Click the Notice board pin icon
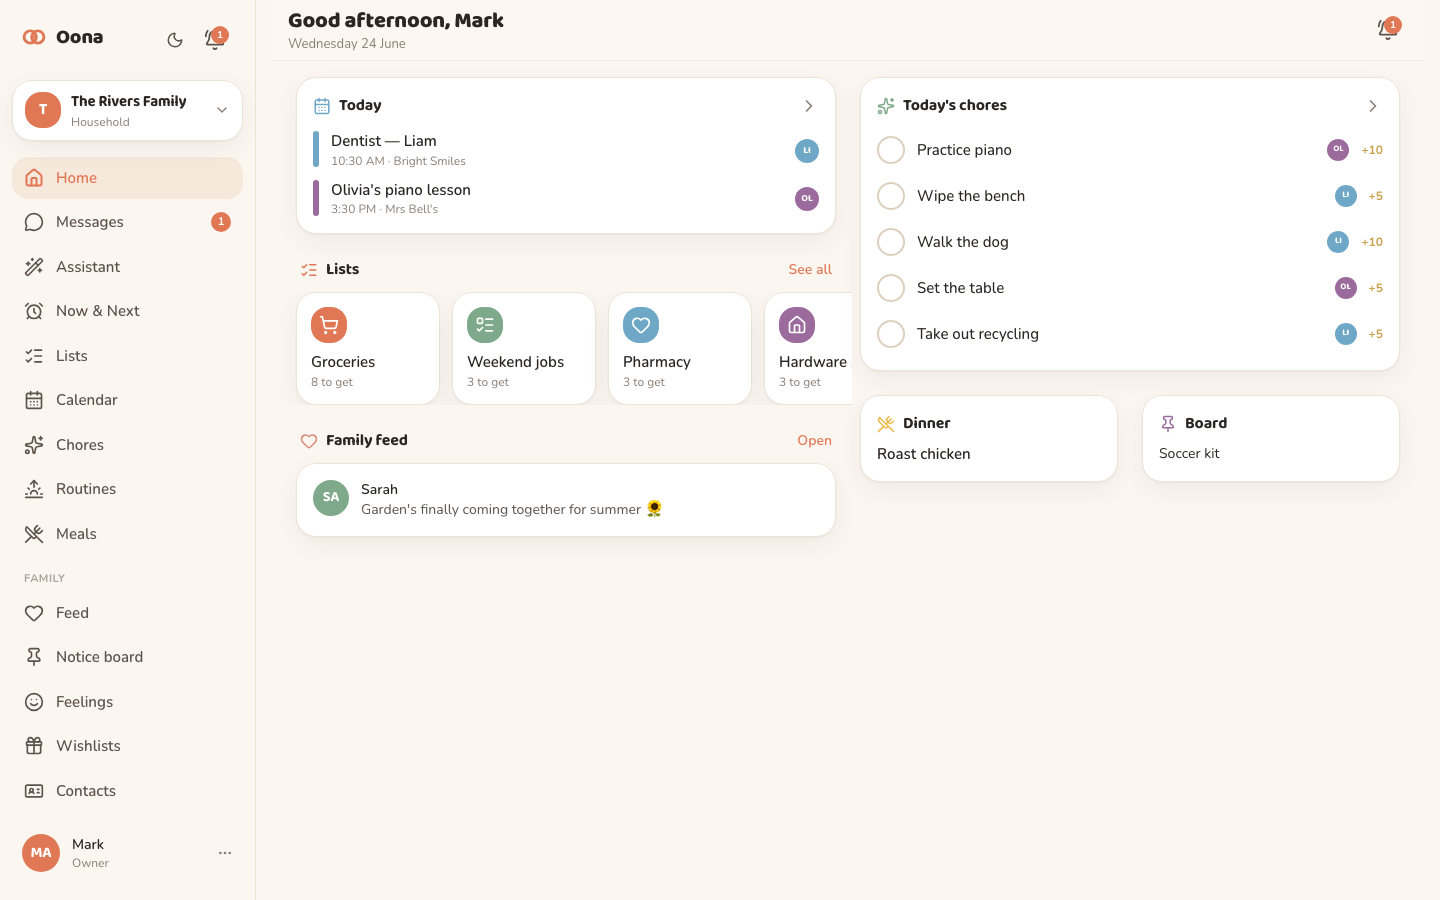1440x900 pixels. coord(34,657)
